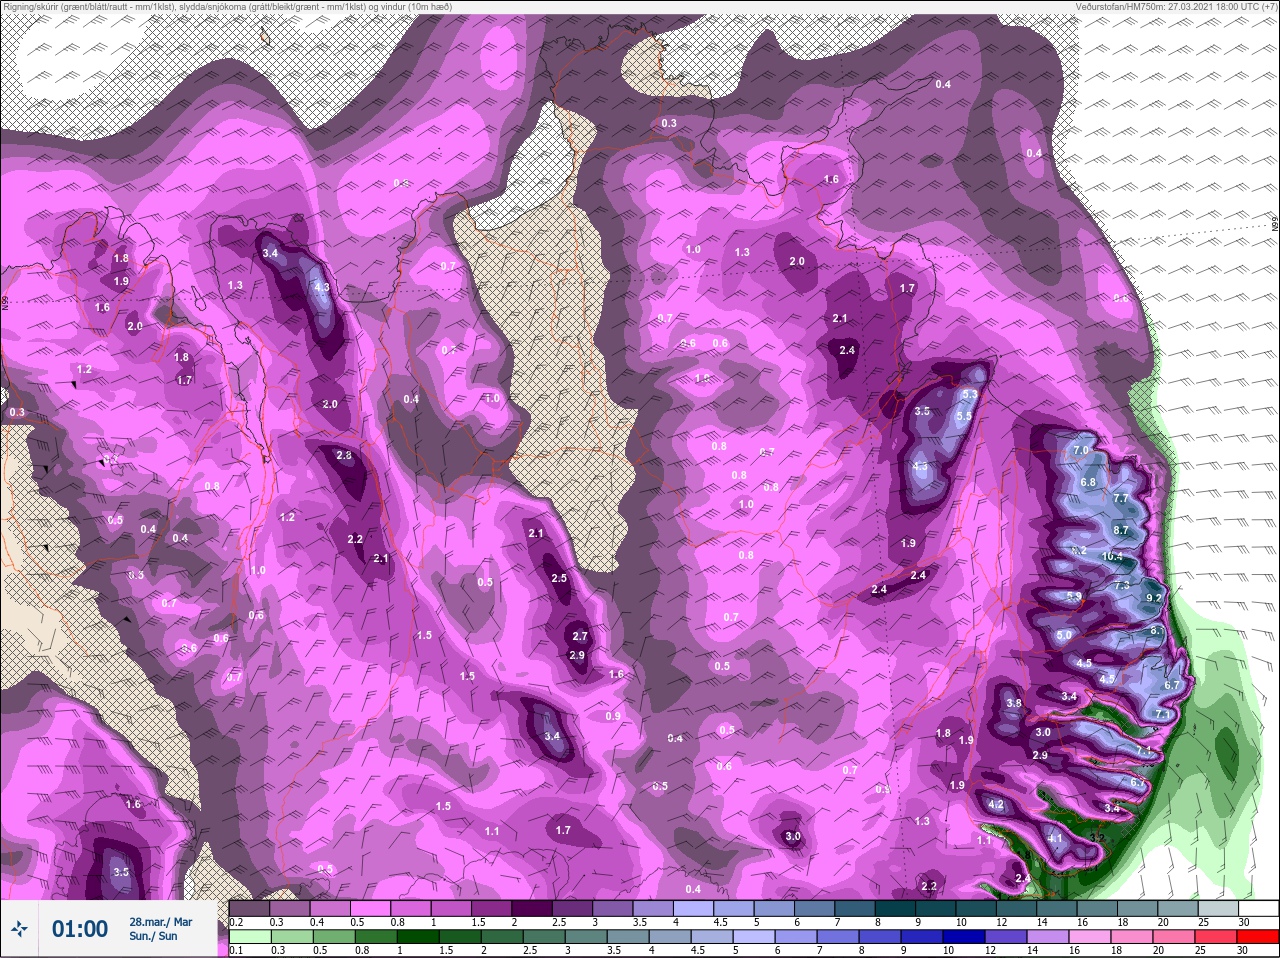
Task: Select the dark teal swatch labeled 9 in top legend
Action: 937,908
